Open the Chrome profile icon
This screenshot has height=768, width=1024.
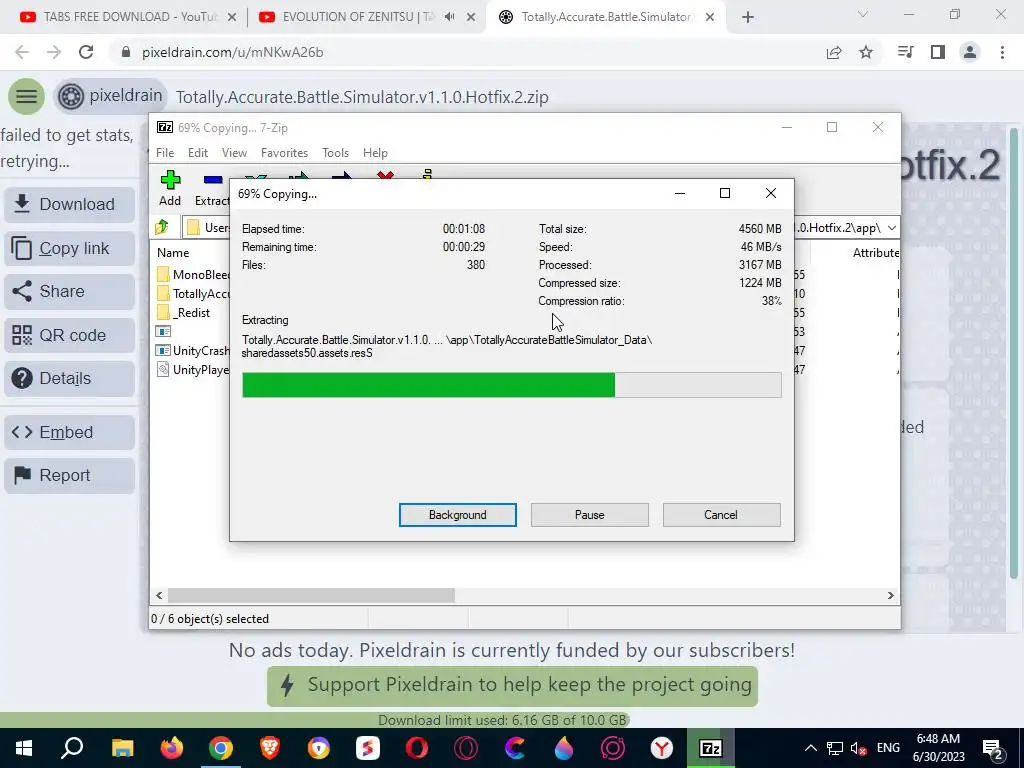(x=970, y=52)
